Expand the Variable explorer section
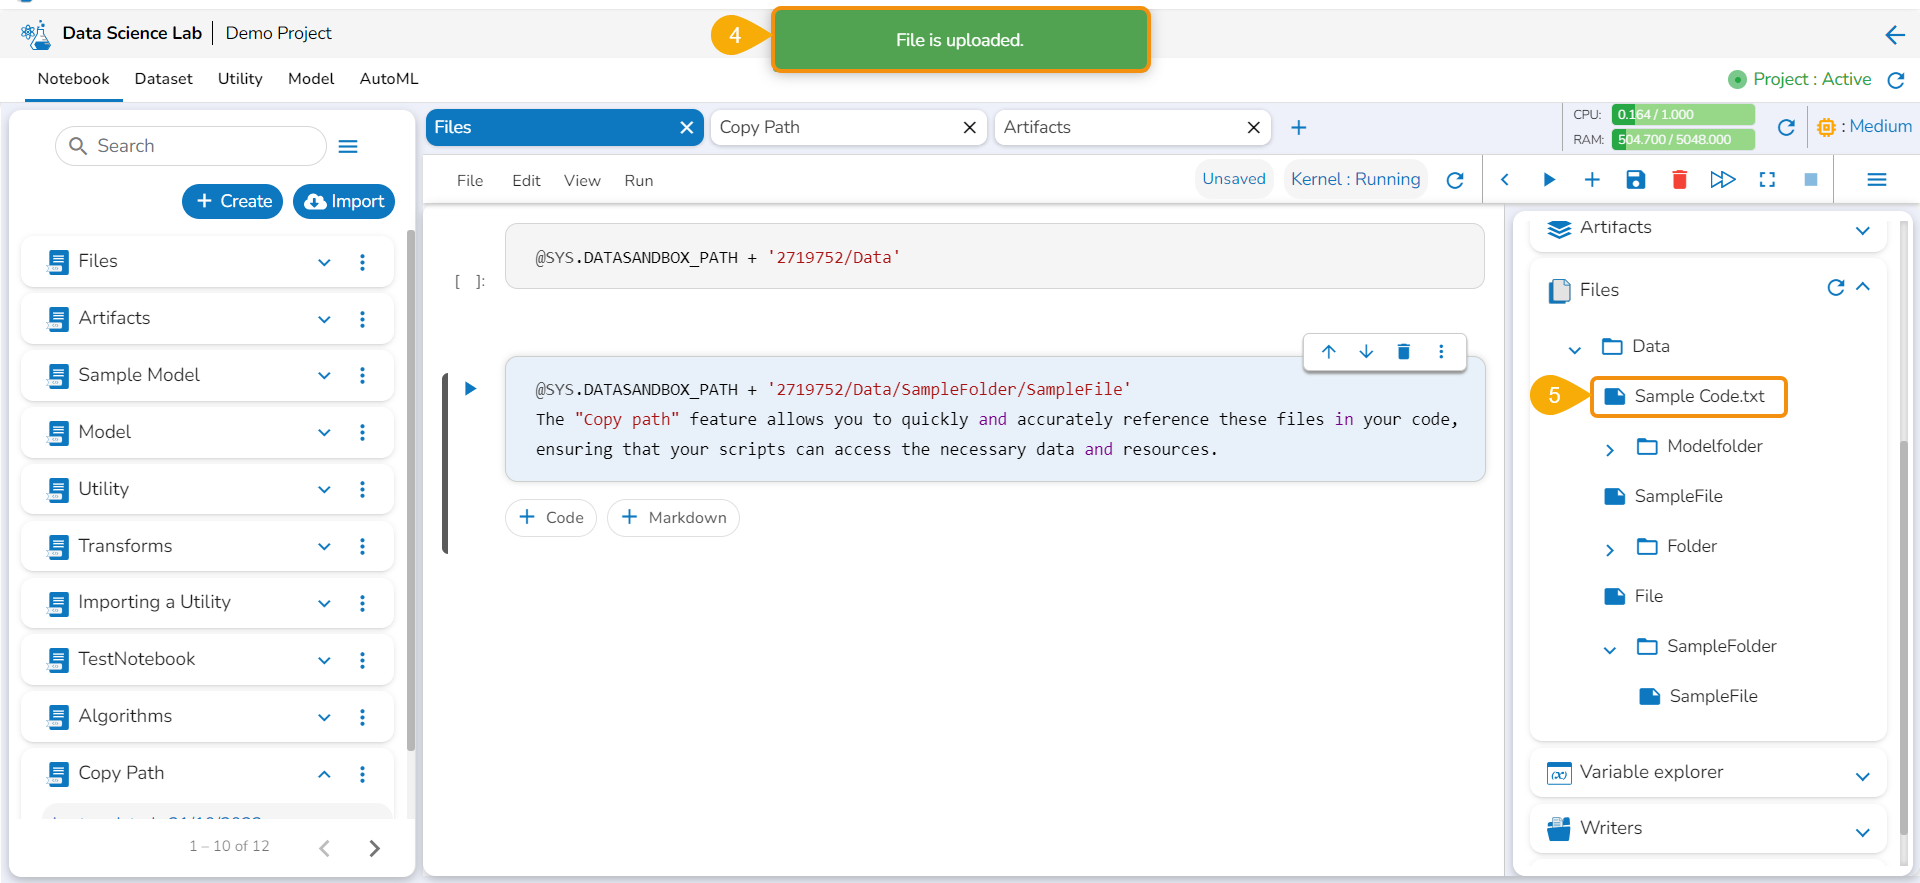The height and width of the screenshot is (883, 1920). click(1862, 776)
